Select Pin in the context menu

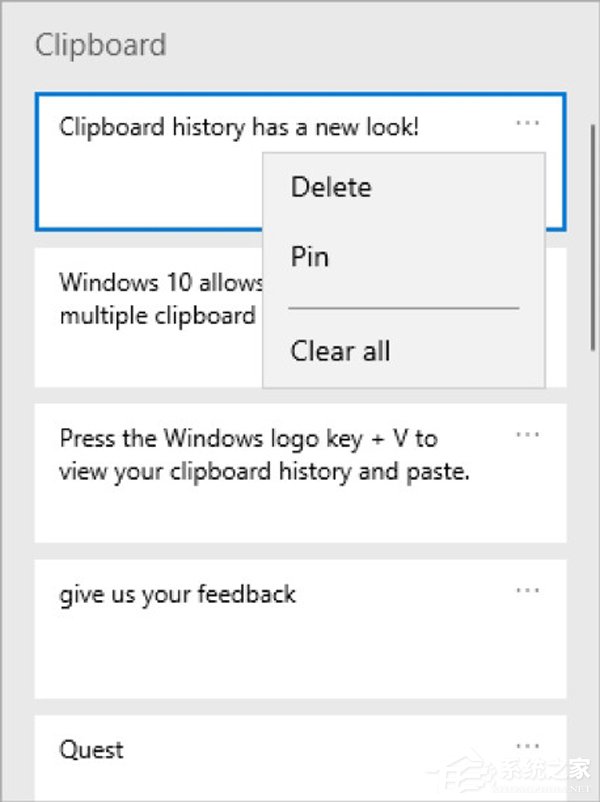tap(310, 257)
